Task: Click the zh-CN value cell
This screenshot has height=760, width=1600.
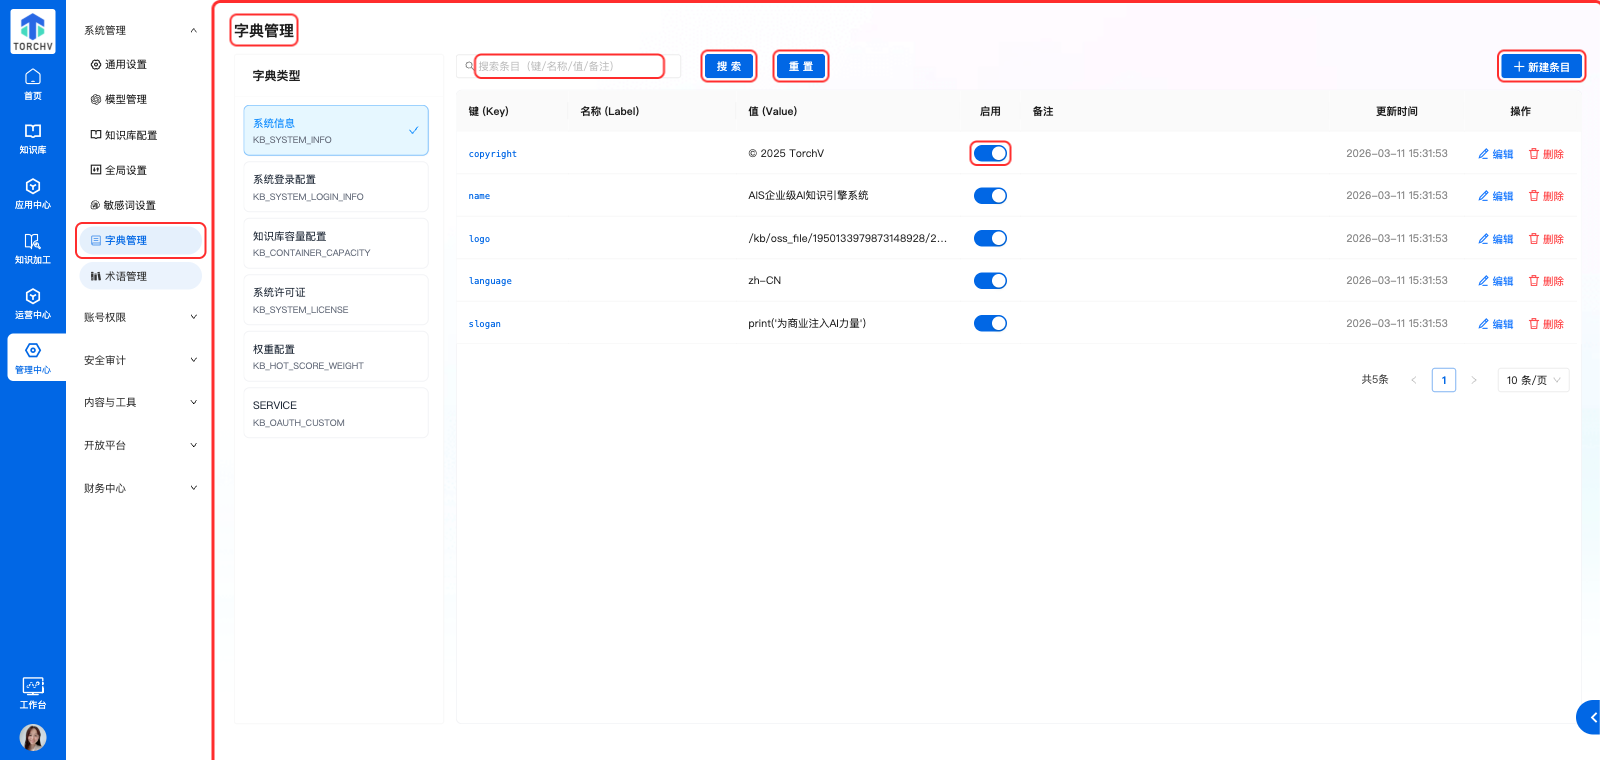Action: (x=765, y=280)
